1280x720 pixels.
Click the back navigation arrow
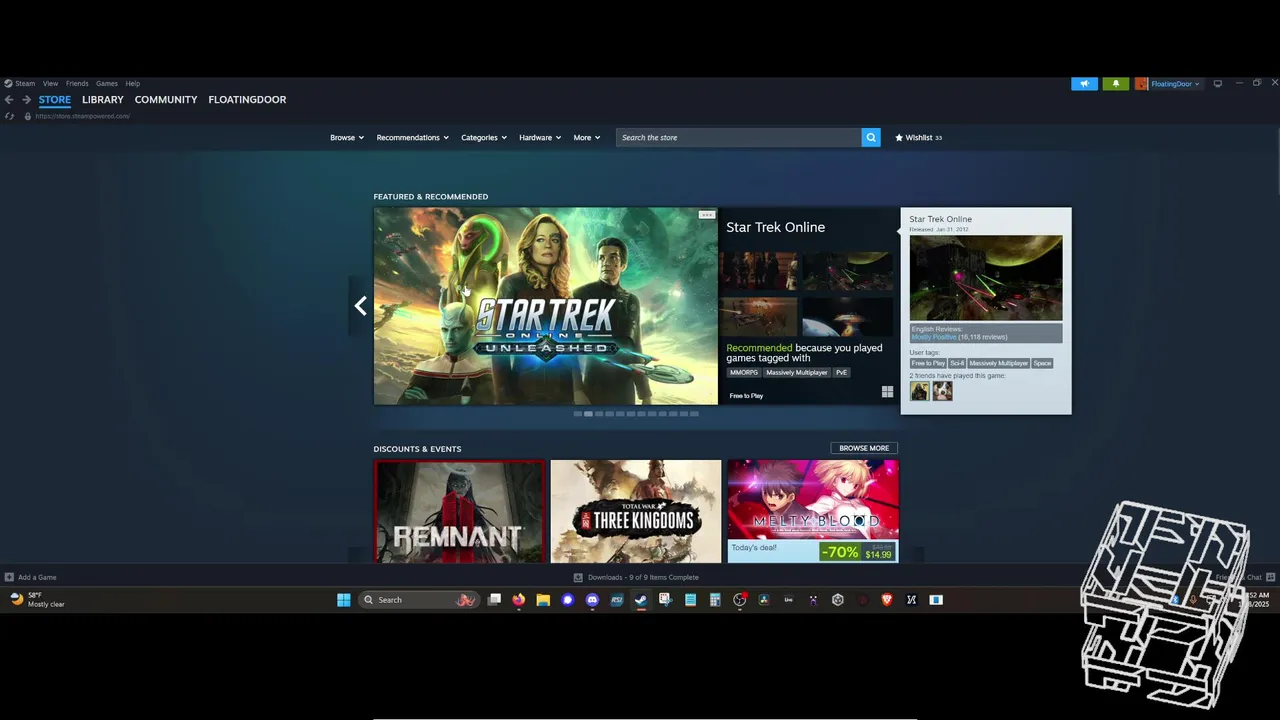tap(9, 100)
